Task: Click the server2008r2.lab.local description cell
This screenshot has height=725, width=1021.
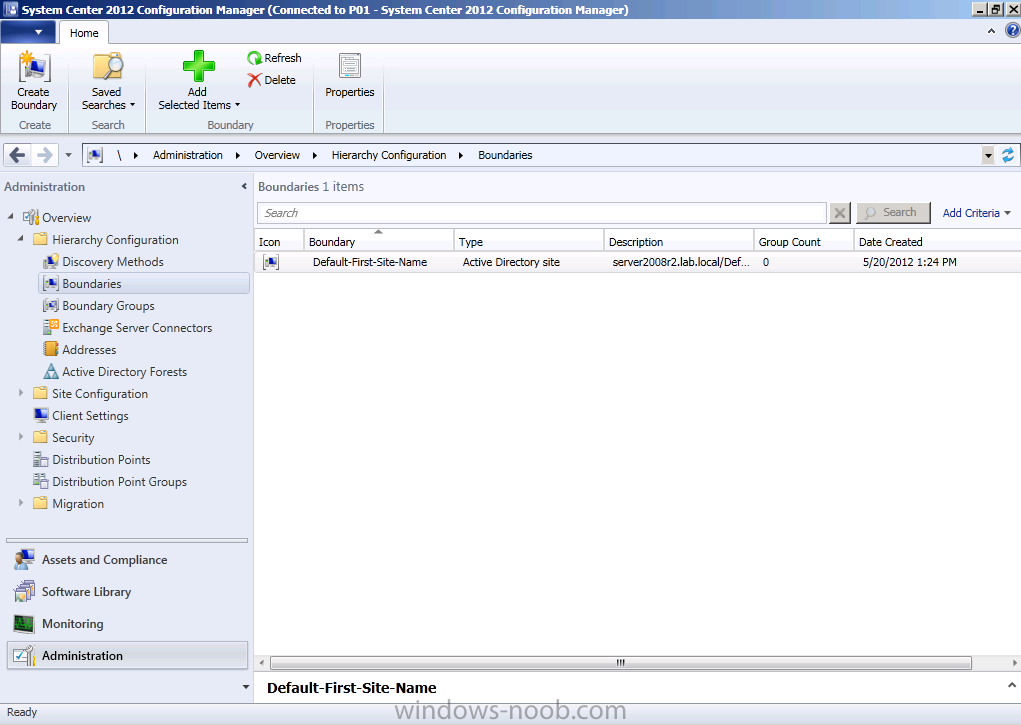Action: [x=680, y=262]
